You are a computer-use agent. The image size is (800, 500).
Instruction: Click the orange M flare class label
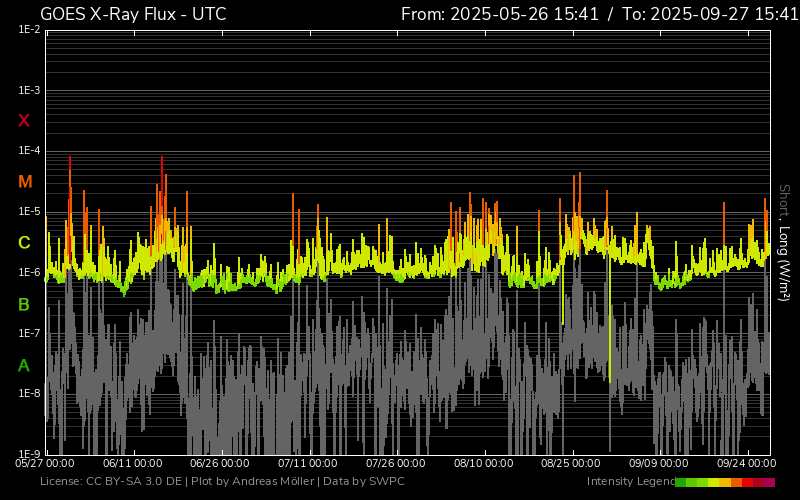pyautogui.click(x=25, y=182)
